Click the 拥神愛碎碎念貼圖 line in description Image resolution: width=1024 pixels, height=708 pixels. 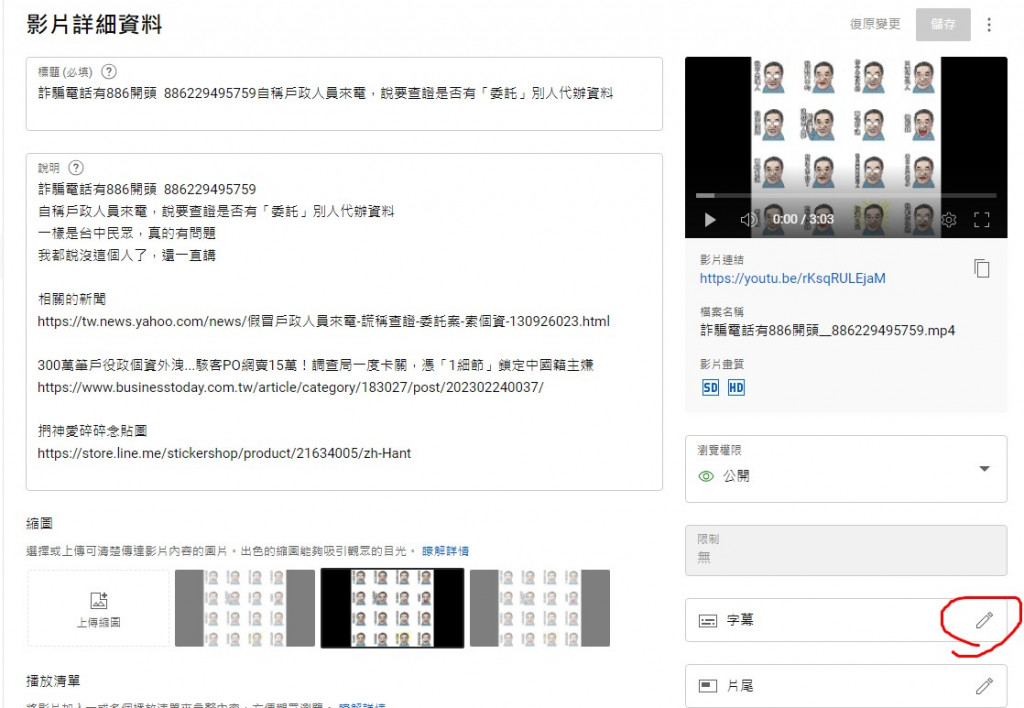click(92, 431)
